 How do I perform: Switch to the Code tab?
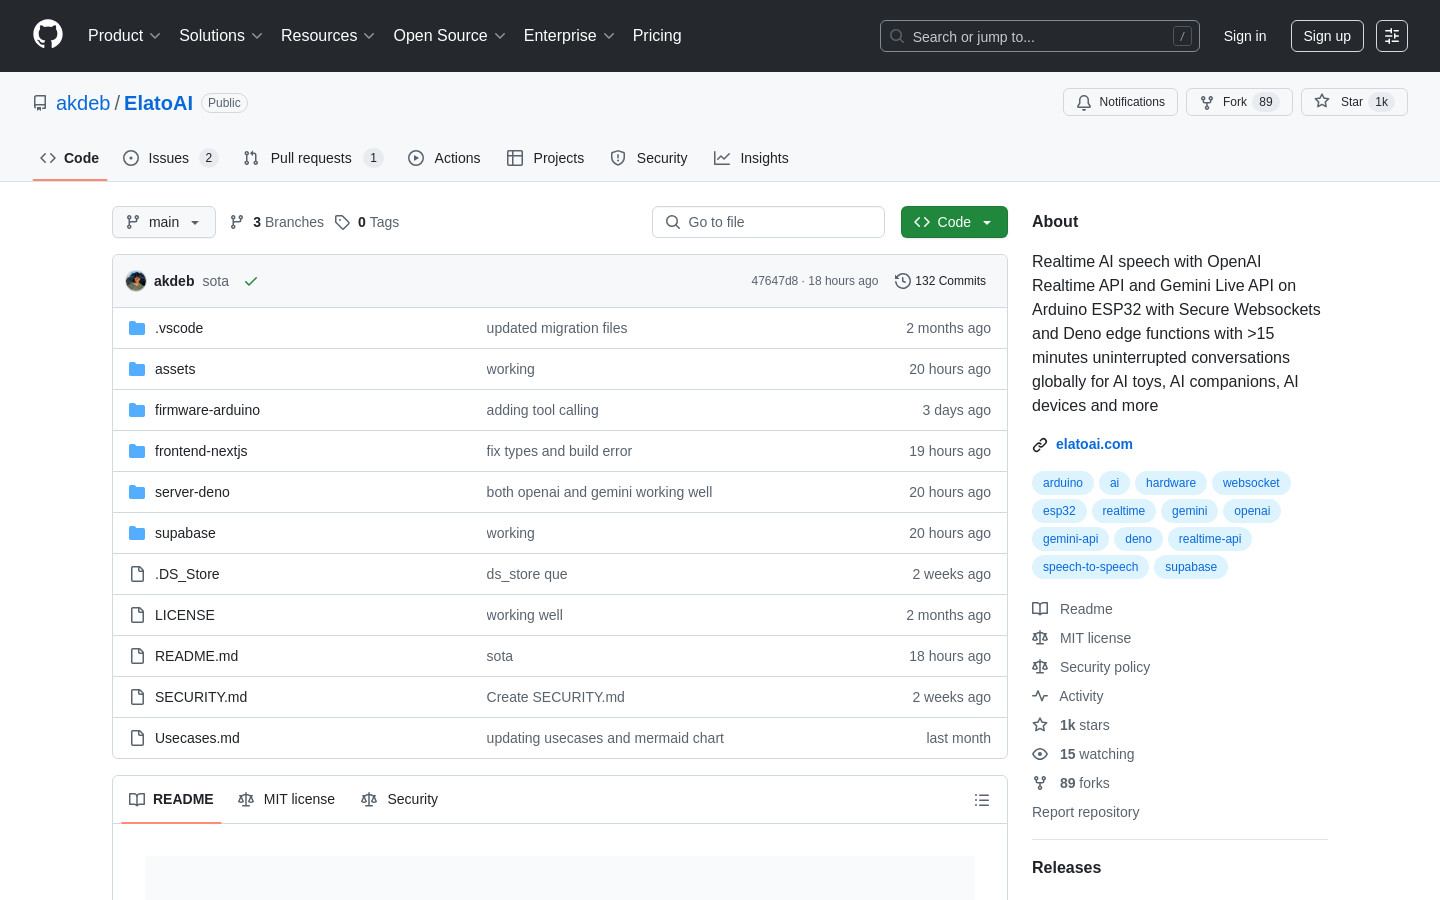tap(70, 158)
